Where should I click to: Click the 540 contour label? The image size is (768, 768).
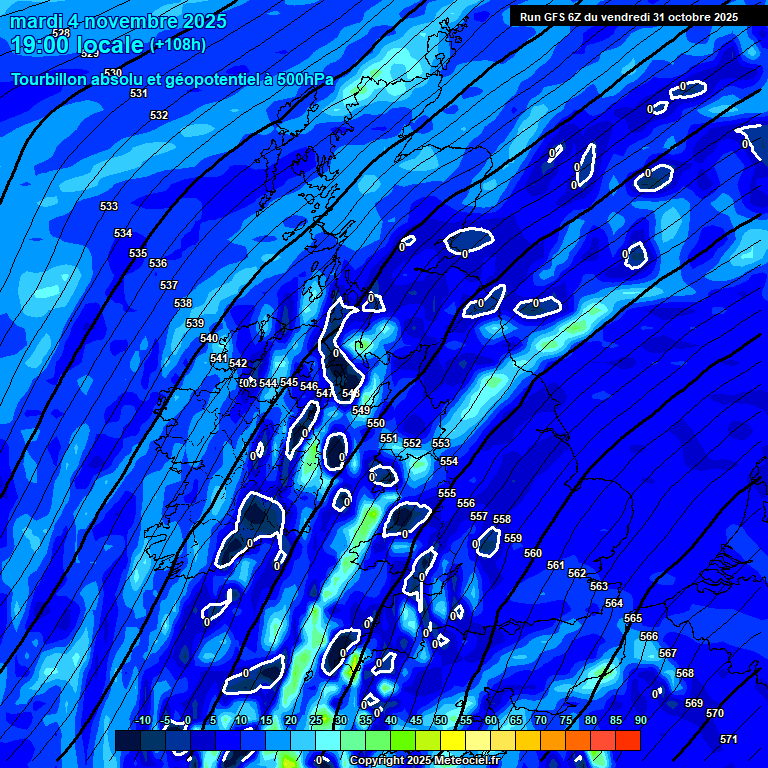point(209,339)
